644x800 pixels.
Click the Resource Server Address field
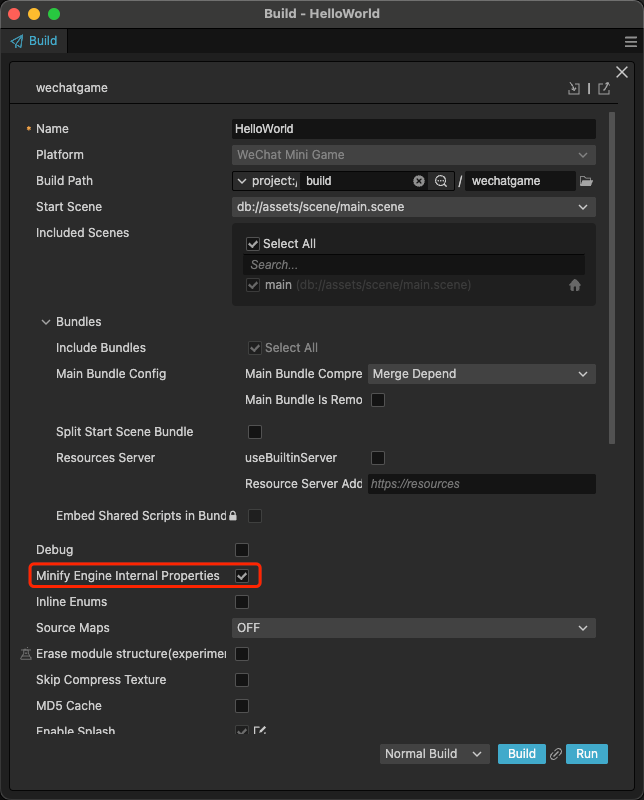481,484
